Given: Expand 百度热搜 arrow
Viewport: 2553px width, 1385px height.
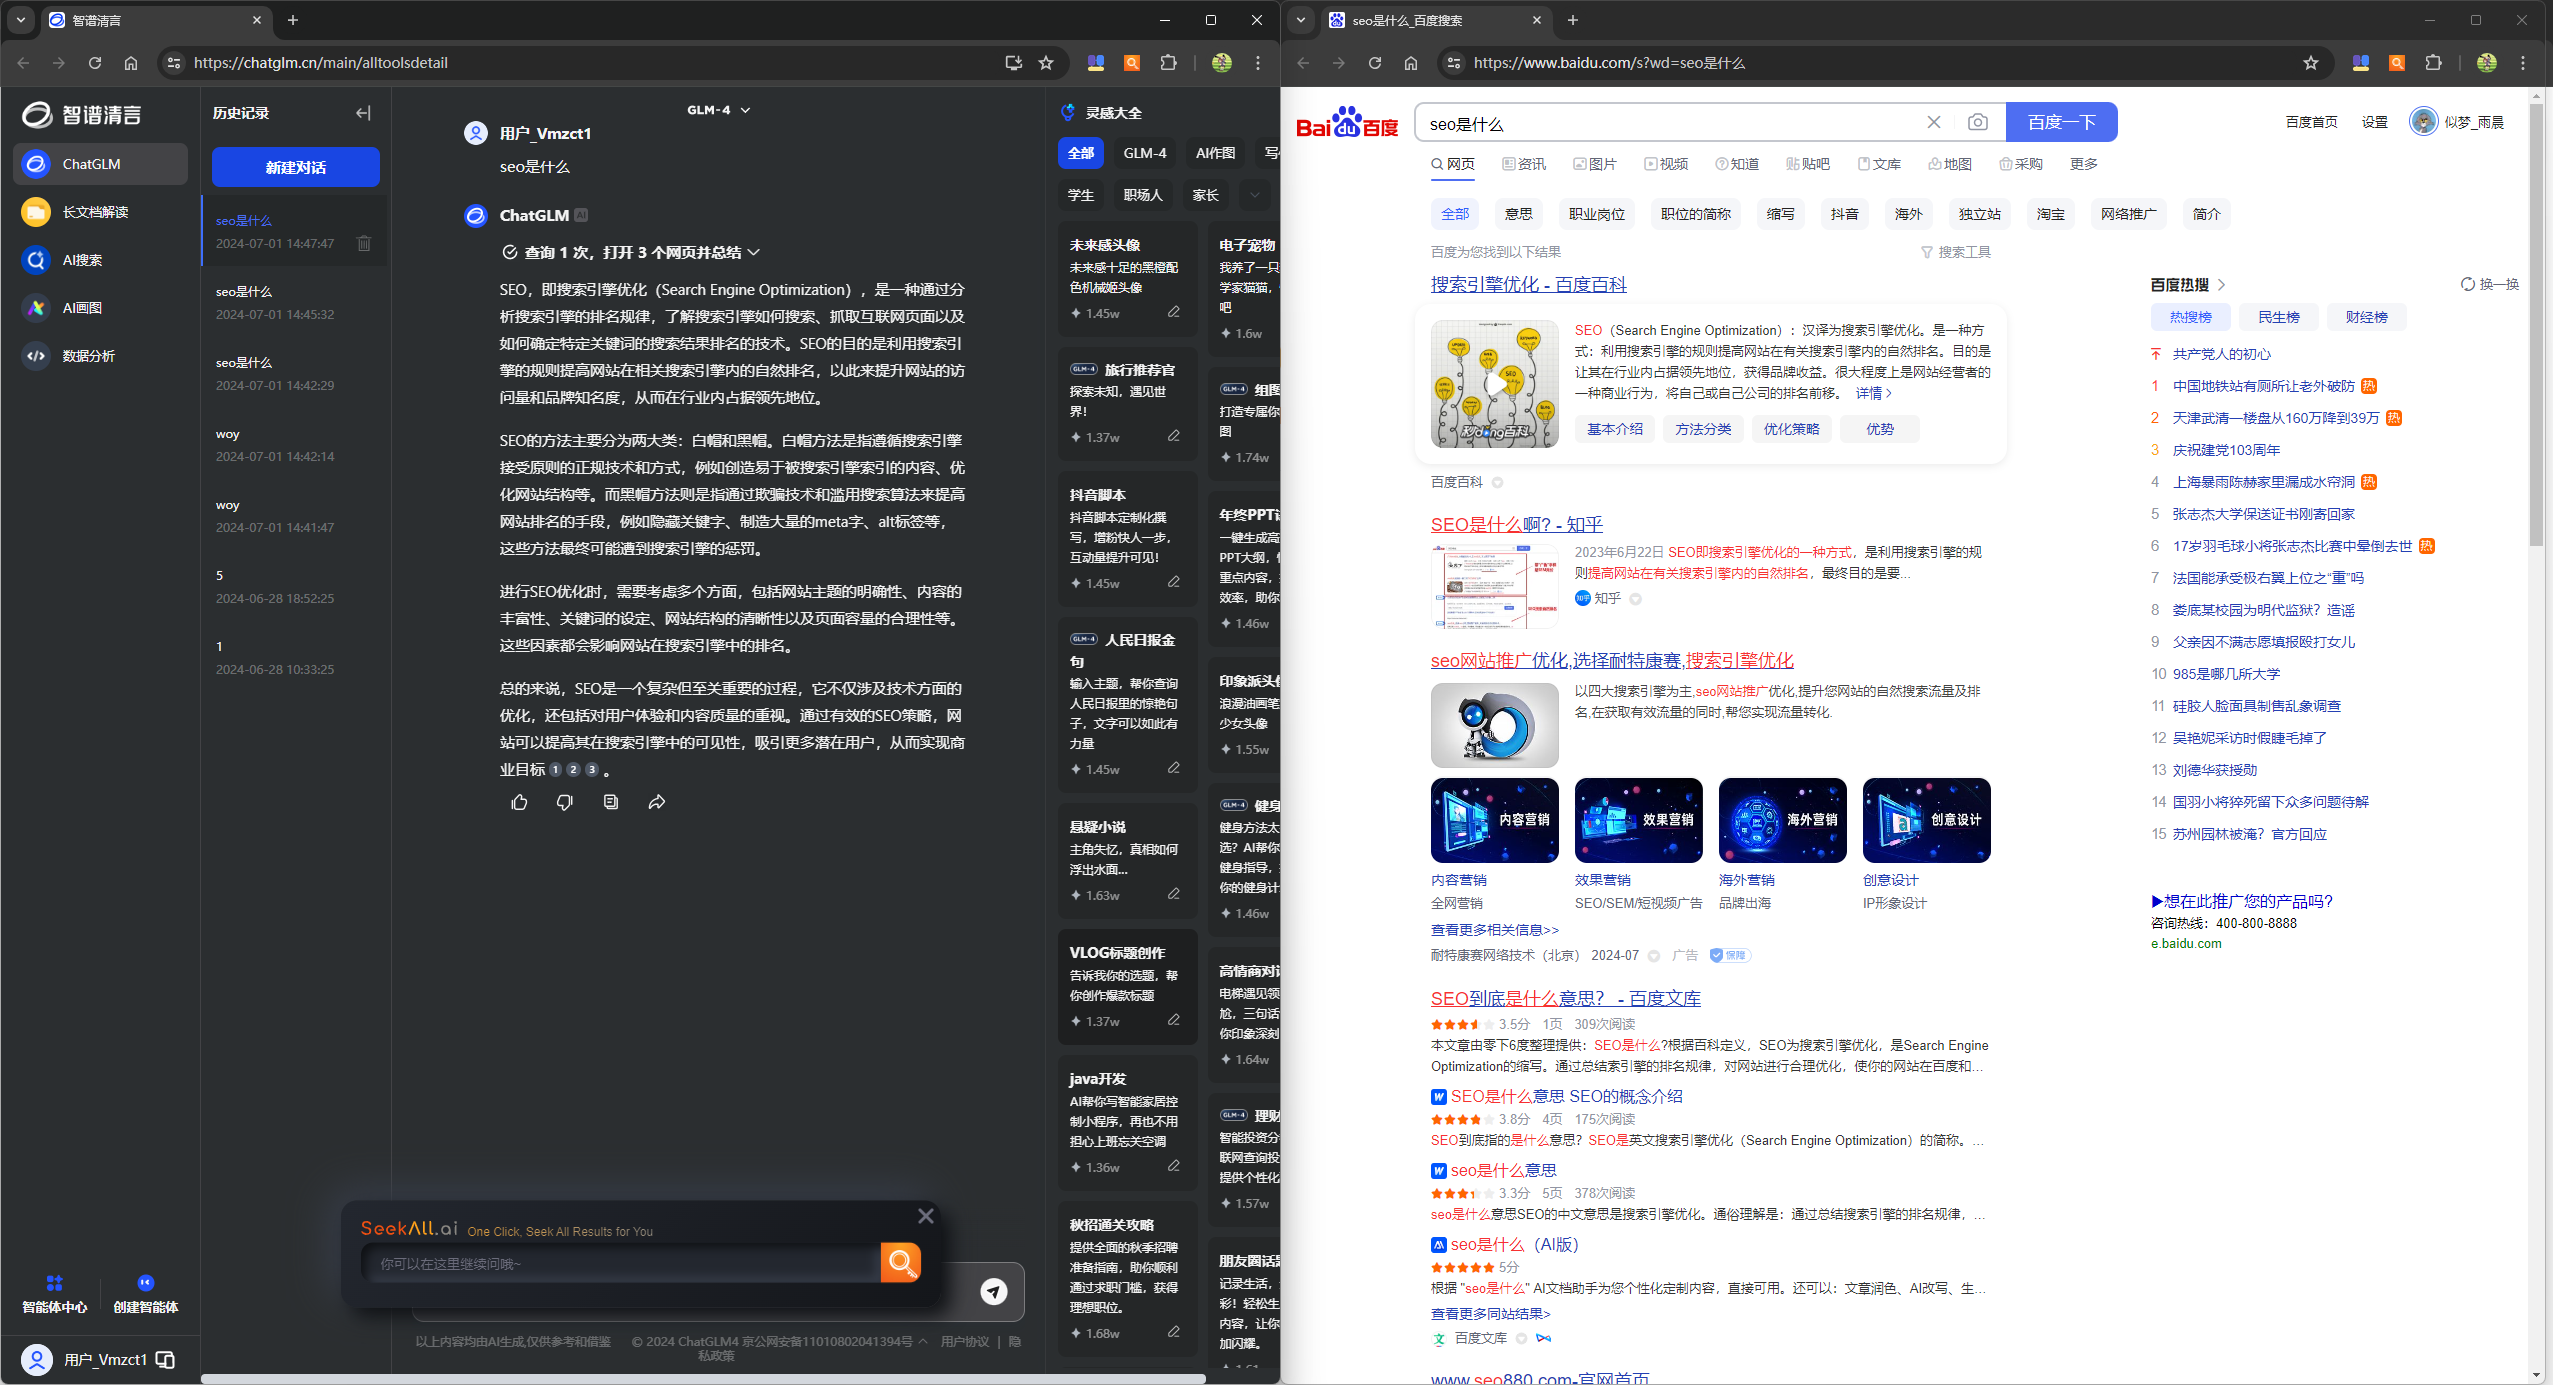Looking at the screenshot, I should (2222, 285).
